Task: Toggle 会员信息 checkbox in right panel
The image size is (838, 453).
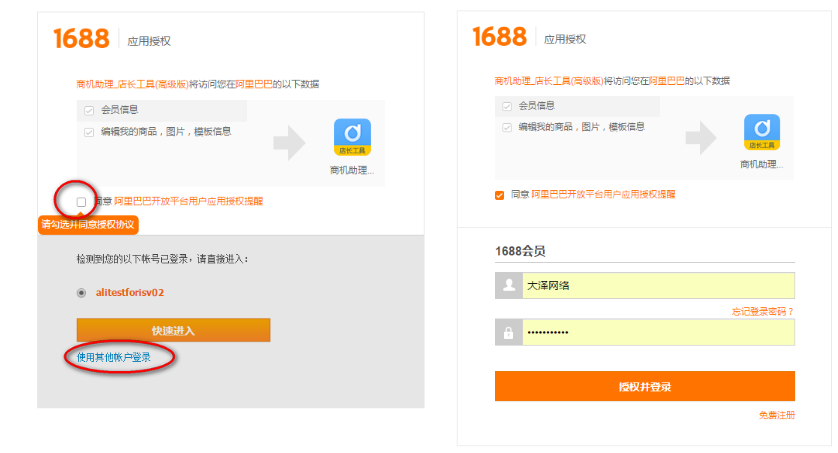Action: pos(507,106)
